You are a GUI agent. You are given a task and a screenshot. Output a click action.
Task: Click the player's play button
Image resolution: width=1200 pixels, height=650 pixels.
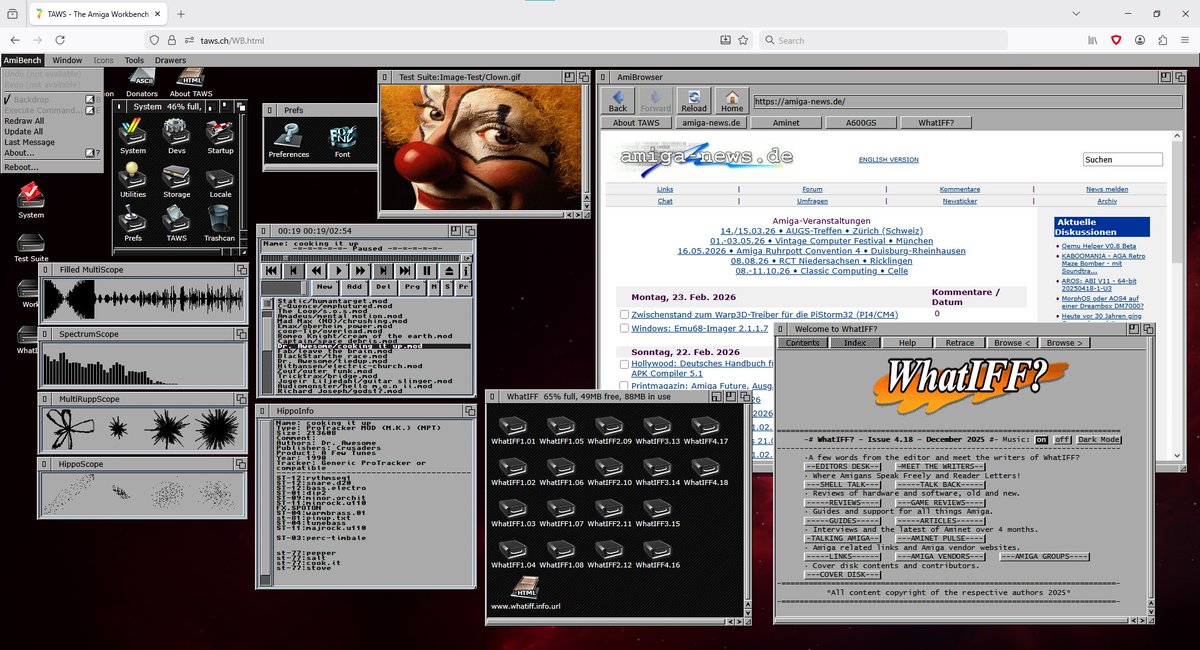point(338,271)
